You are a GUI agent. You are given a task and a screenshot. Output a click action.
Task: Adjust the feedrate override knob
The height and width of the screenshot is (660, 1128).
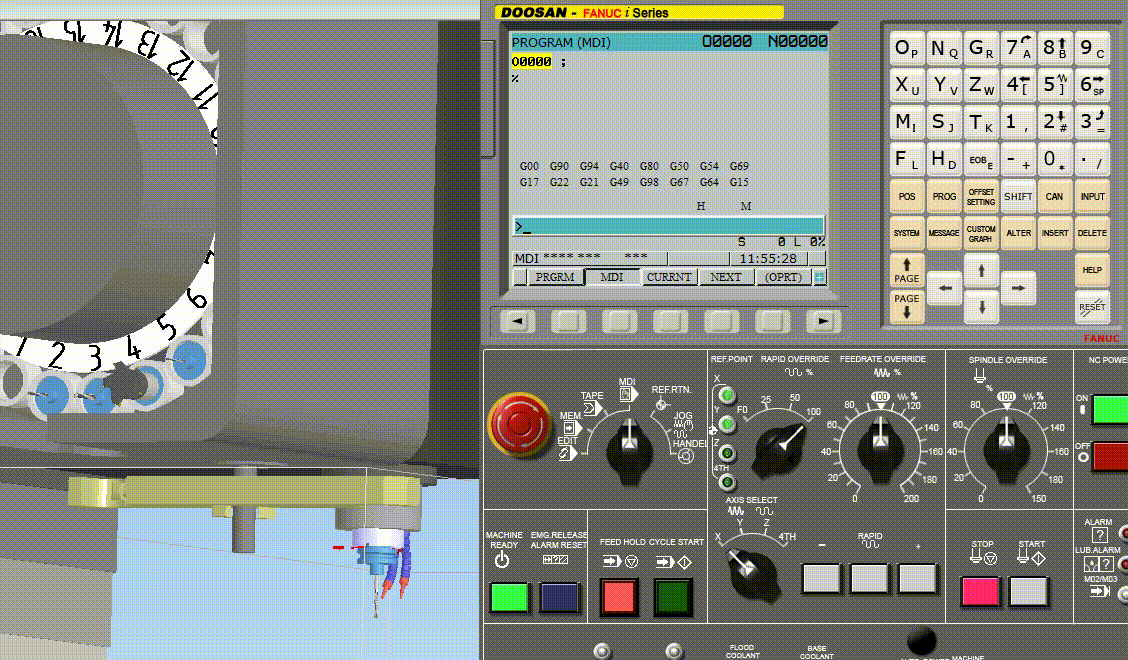point(881,452)
